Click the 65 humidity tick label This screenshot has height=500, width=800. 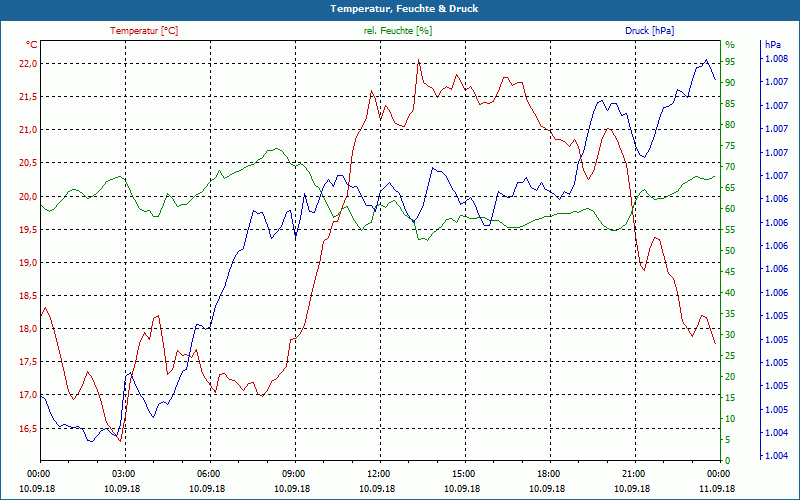pos(730,188)
